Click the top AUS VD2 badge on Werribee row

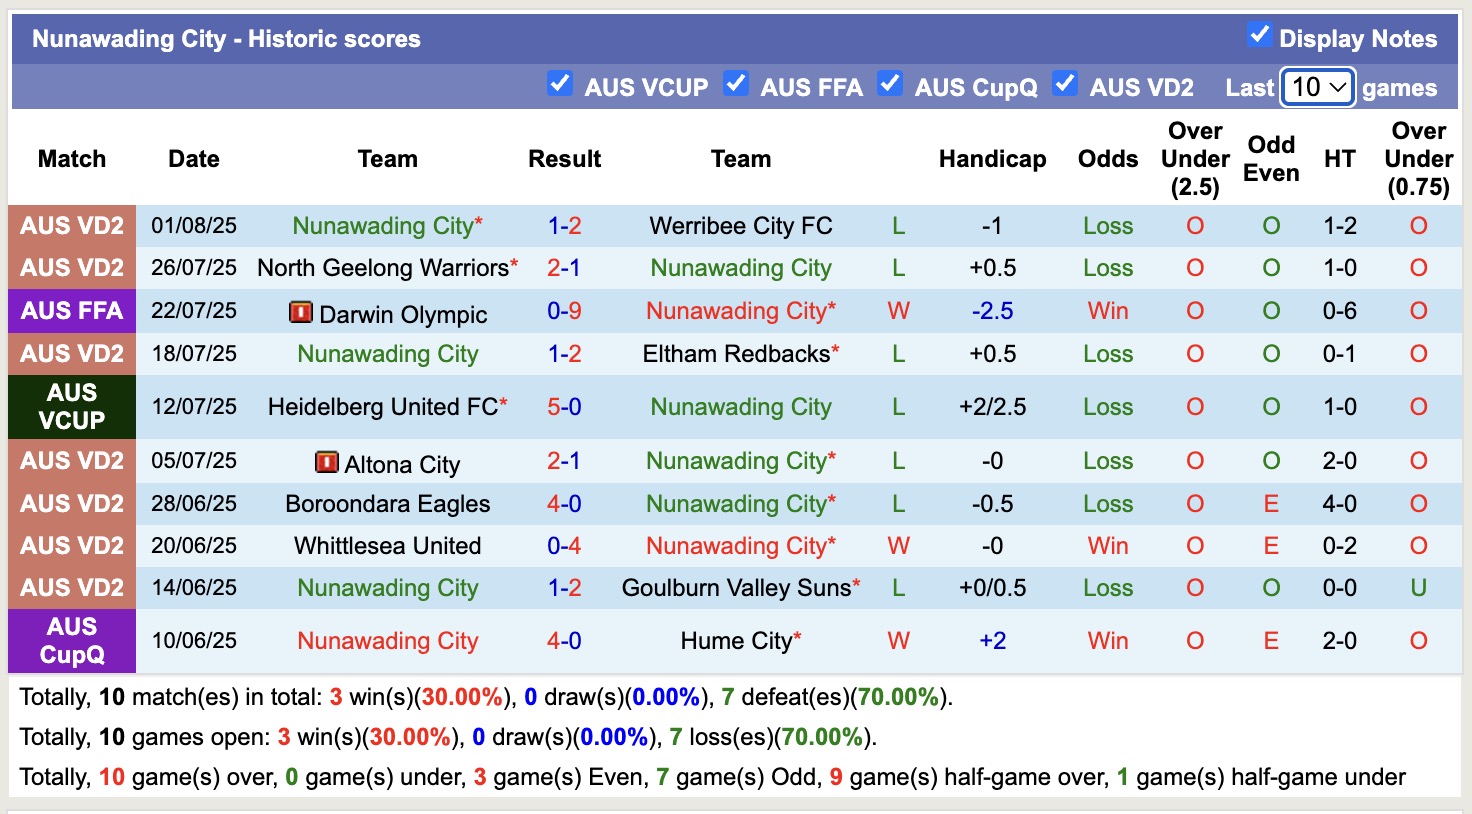coord(71,225)
